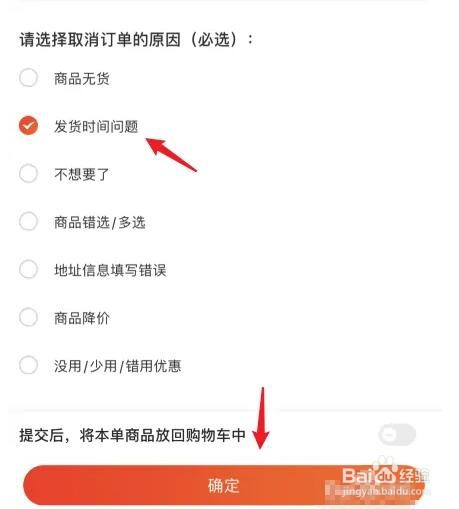Choose the 不想要了 radio button
Image resolution: width=459 pixels, height=509 pixels.
click(28, 174)
